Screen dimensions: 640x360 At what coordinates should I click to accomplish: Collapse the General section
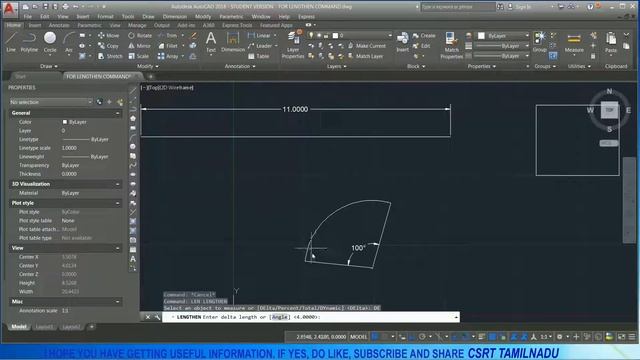(x=118, y=113)
